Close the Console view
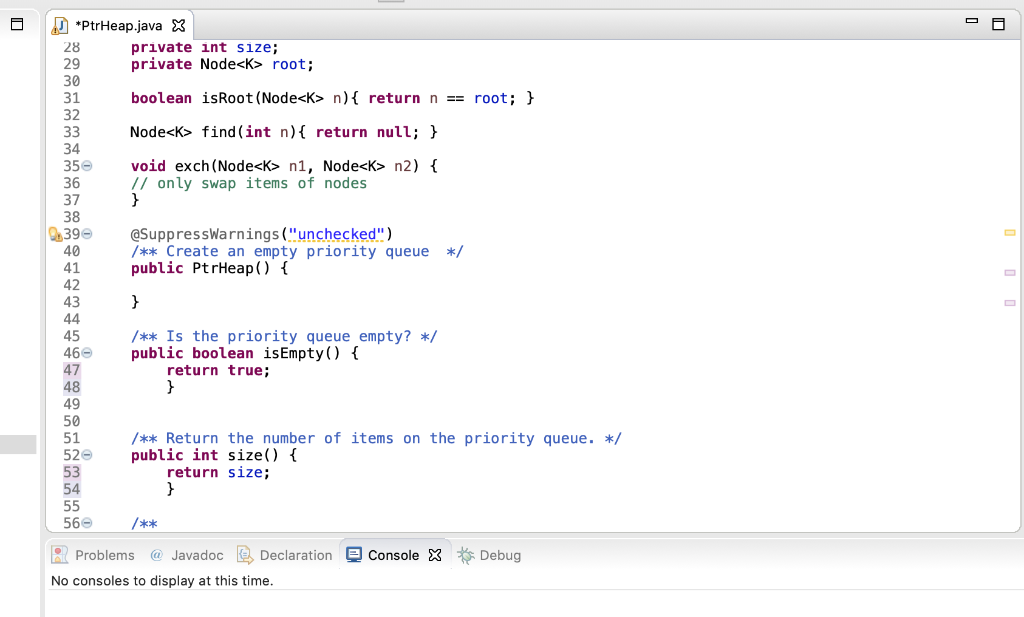The image size is (1024, 617). (433, 554)
